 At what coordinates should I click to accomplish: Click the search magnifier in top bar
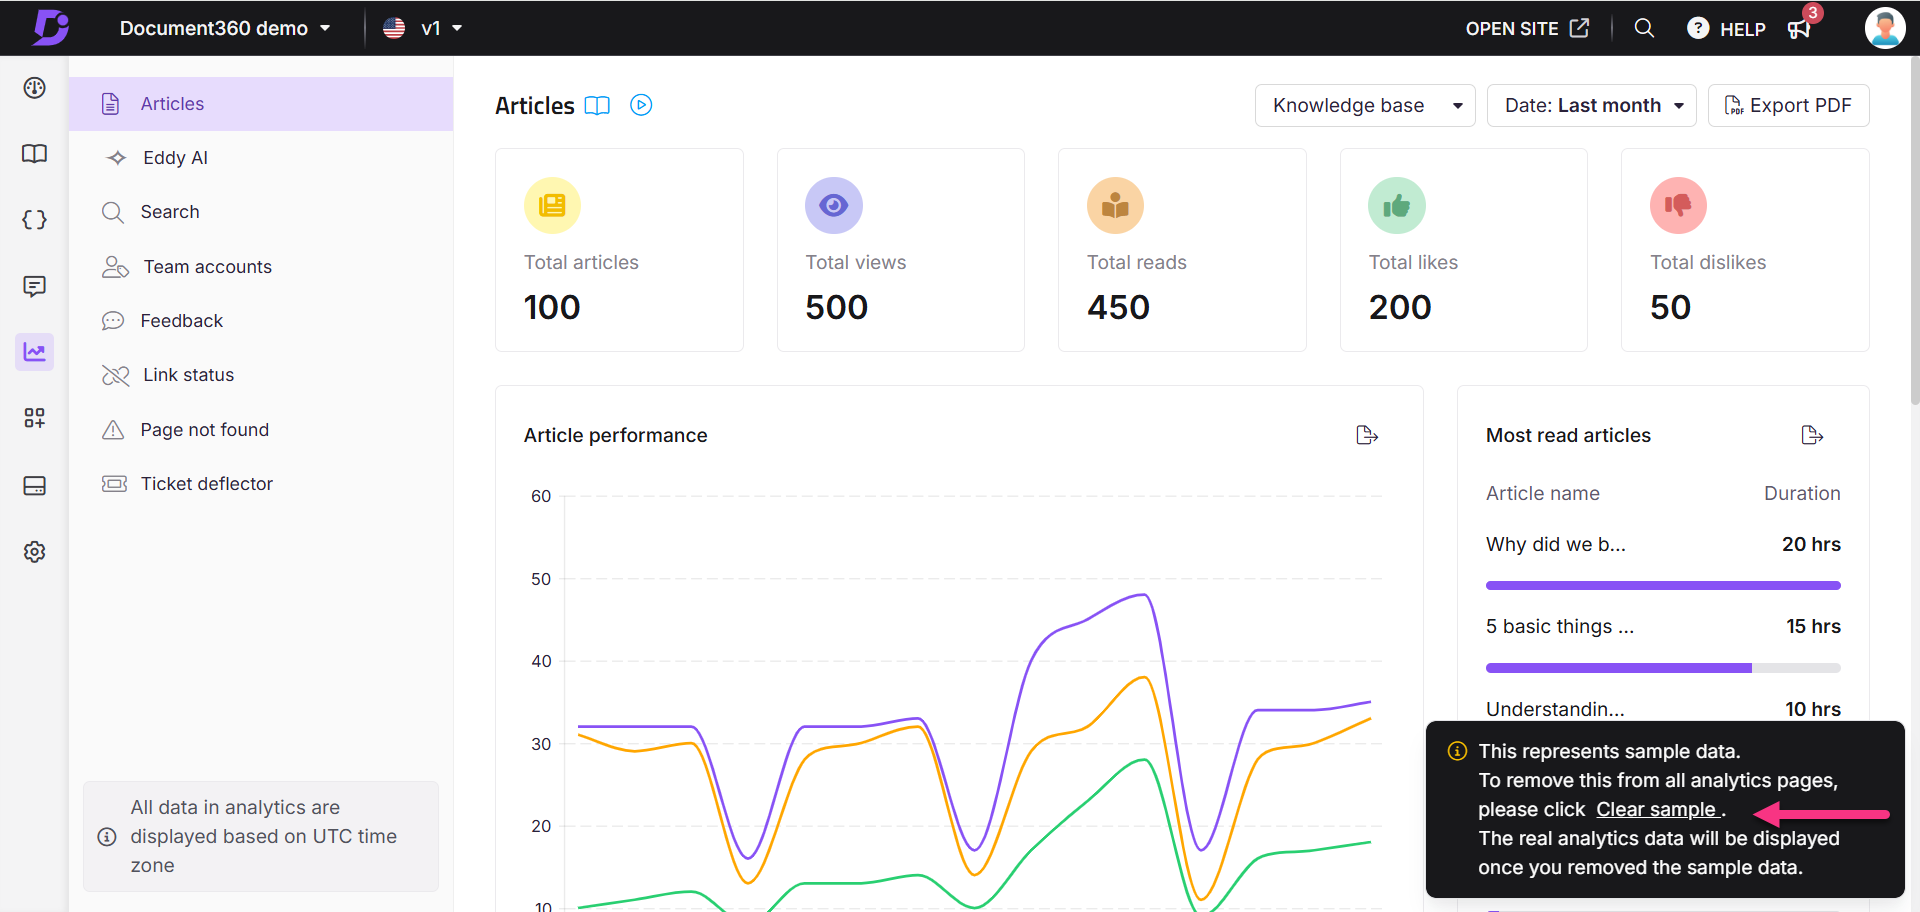(x=1644, y=28)
